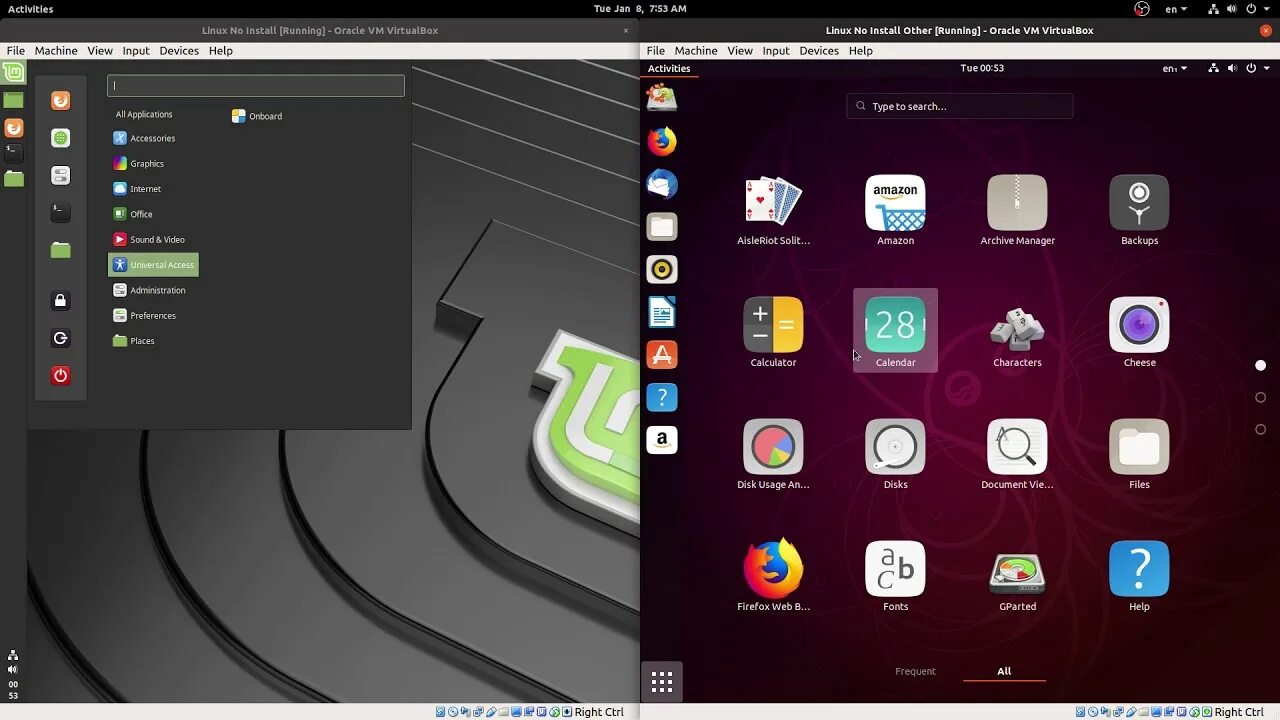Launch Document Viewer

1017,454
